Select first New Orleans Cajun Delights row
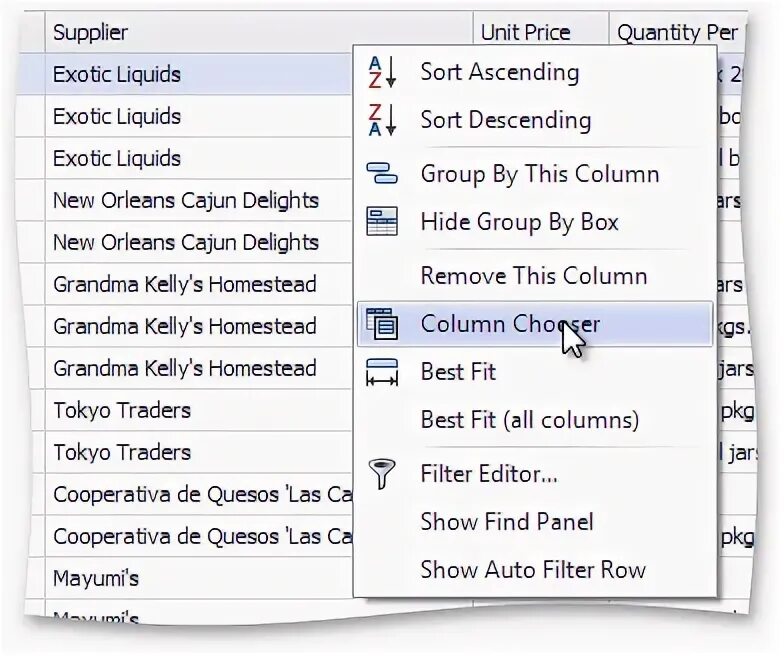 (185, 200)
